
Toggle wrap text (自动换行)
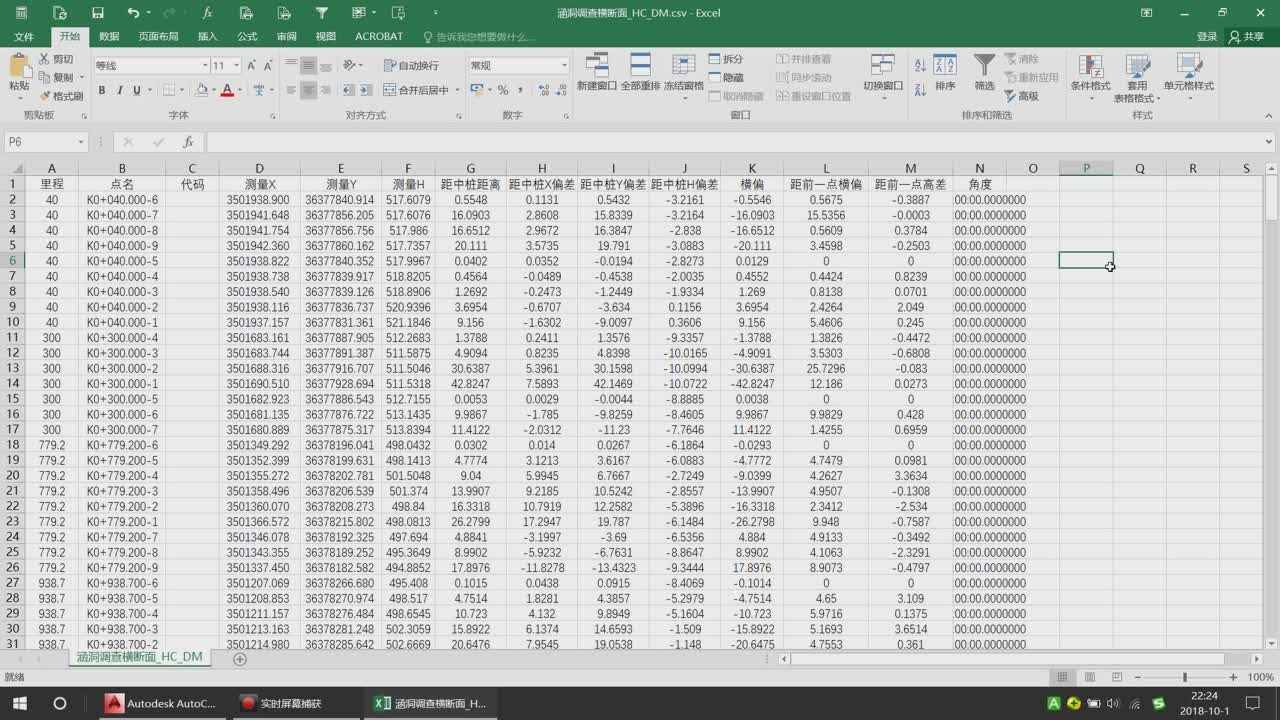coord(411,65)
